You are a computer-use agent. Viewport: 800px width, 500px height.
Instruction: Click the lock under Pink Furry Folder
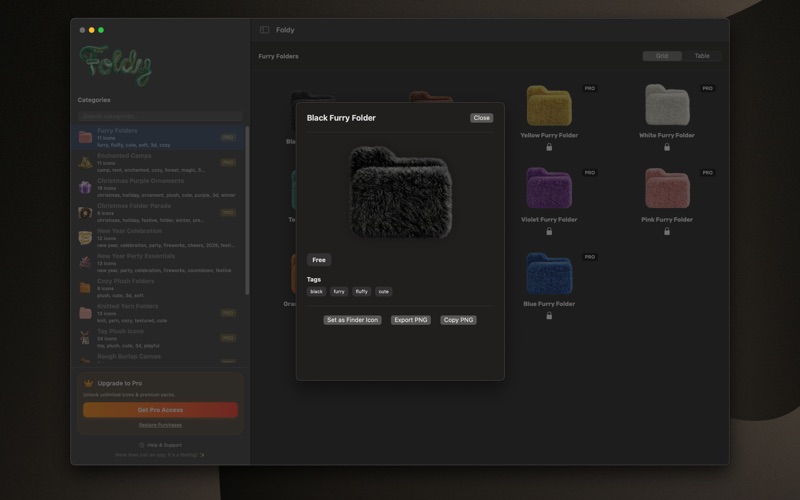(667, 232)
